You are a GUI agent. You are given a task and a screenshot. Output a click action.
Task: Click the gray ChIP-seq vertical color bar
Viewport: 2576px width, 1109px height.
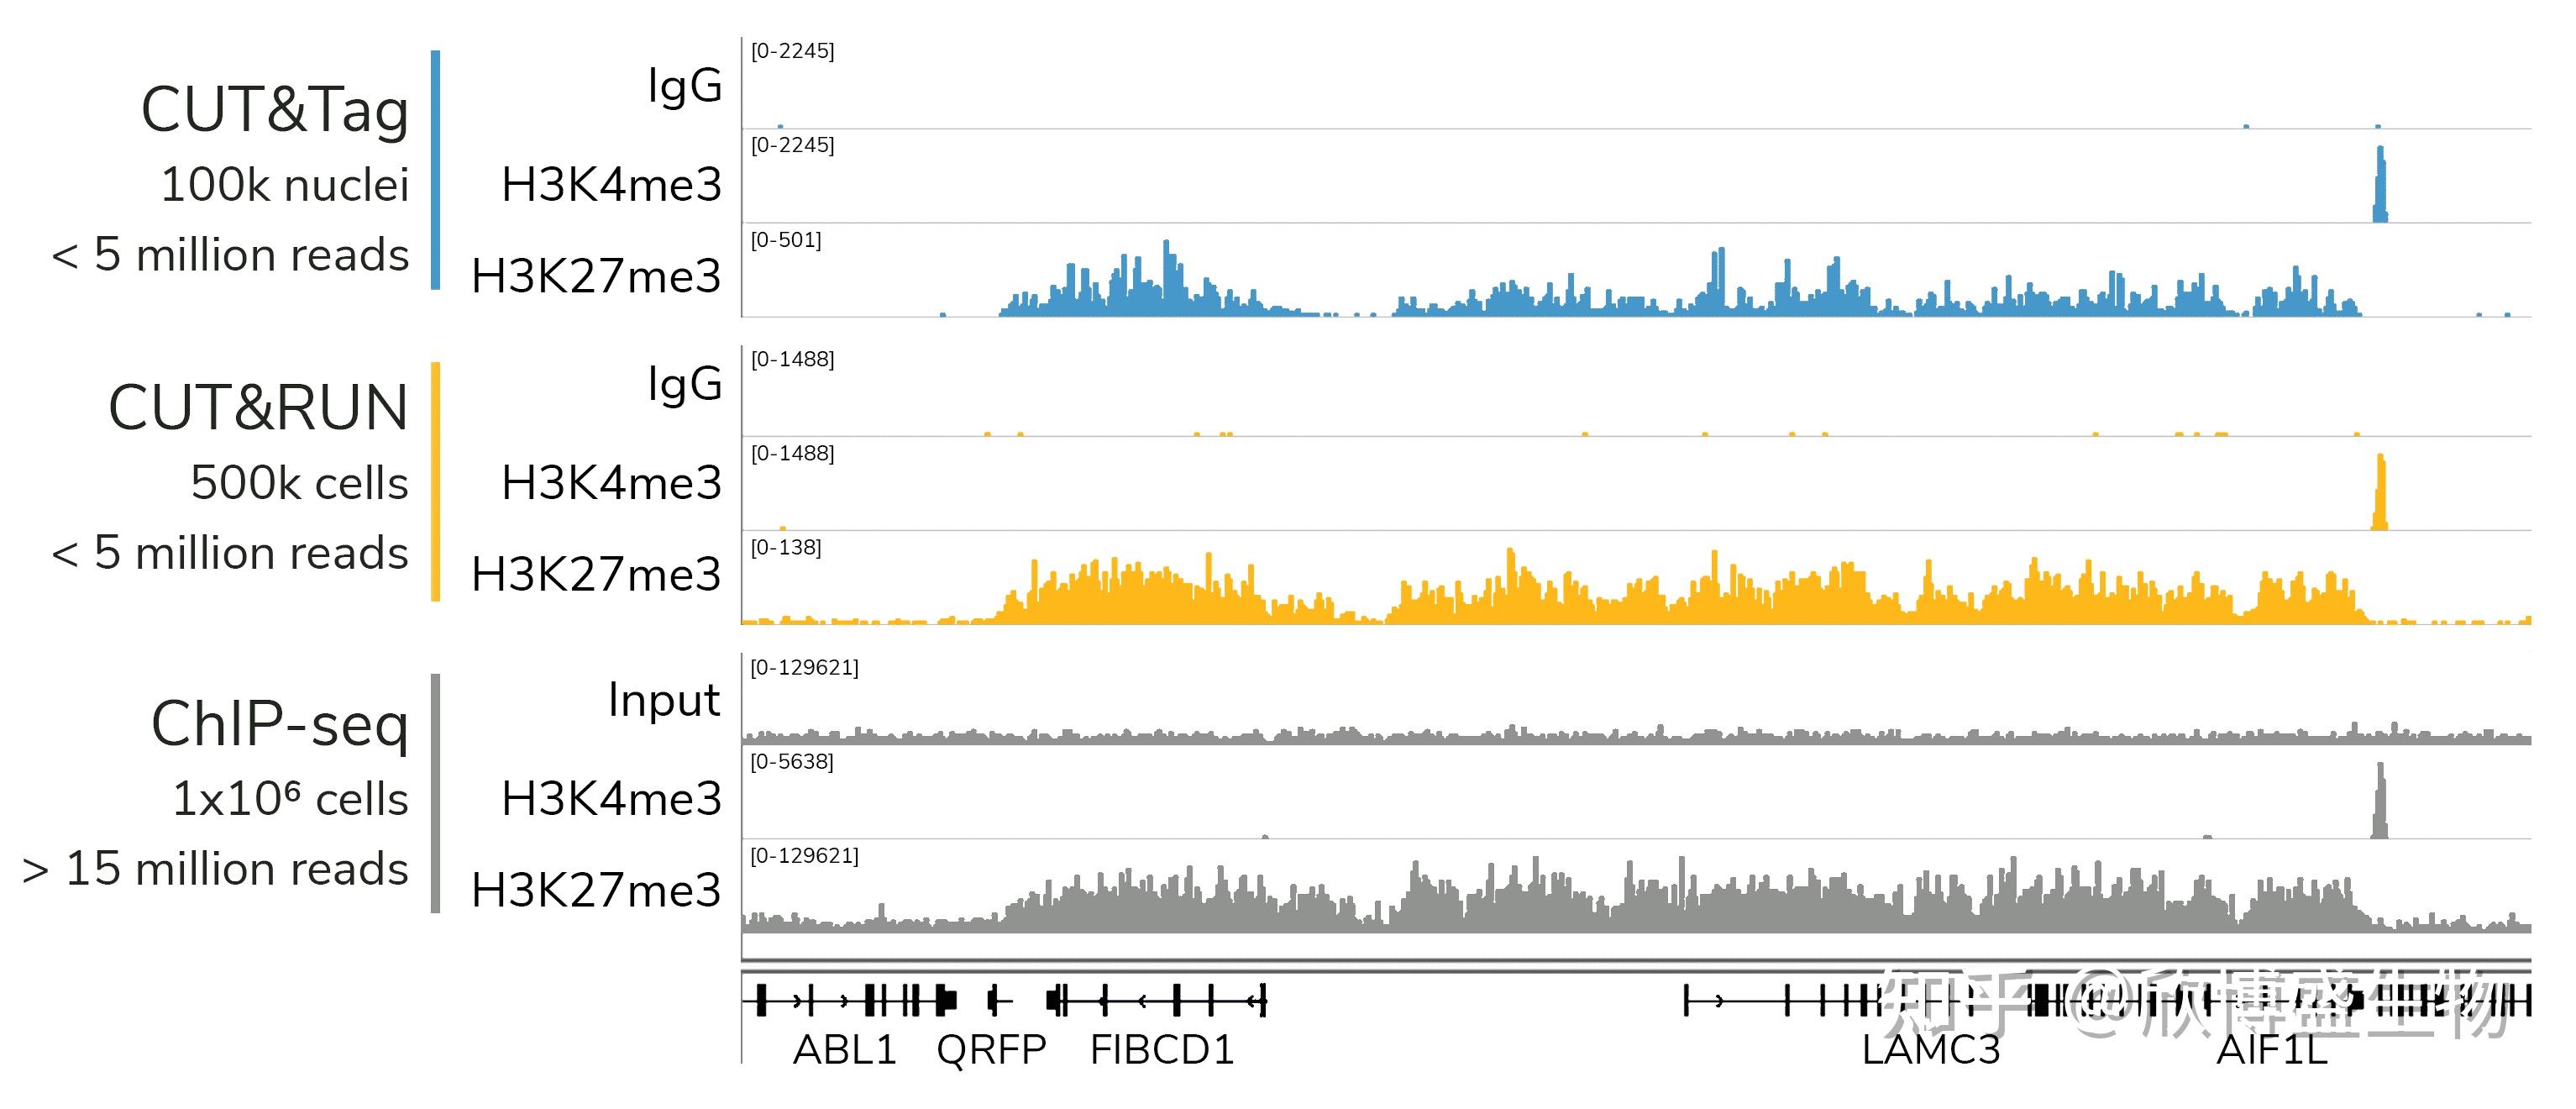click(435, 793)
